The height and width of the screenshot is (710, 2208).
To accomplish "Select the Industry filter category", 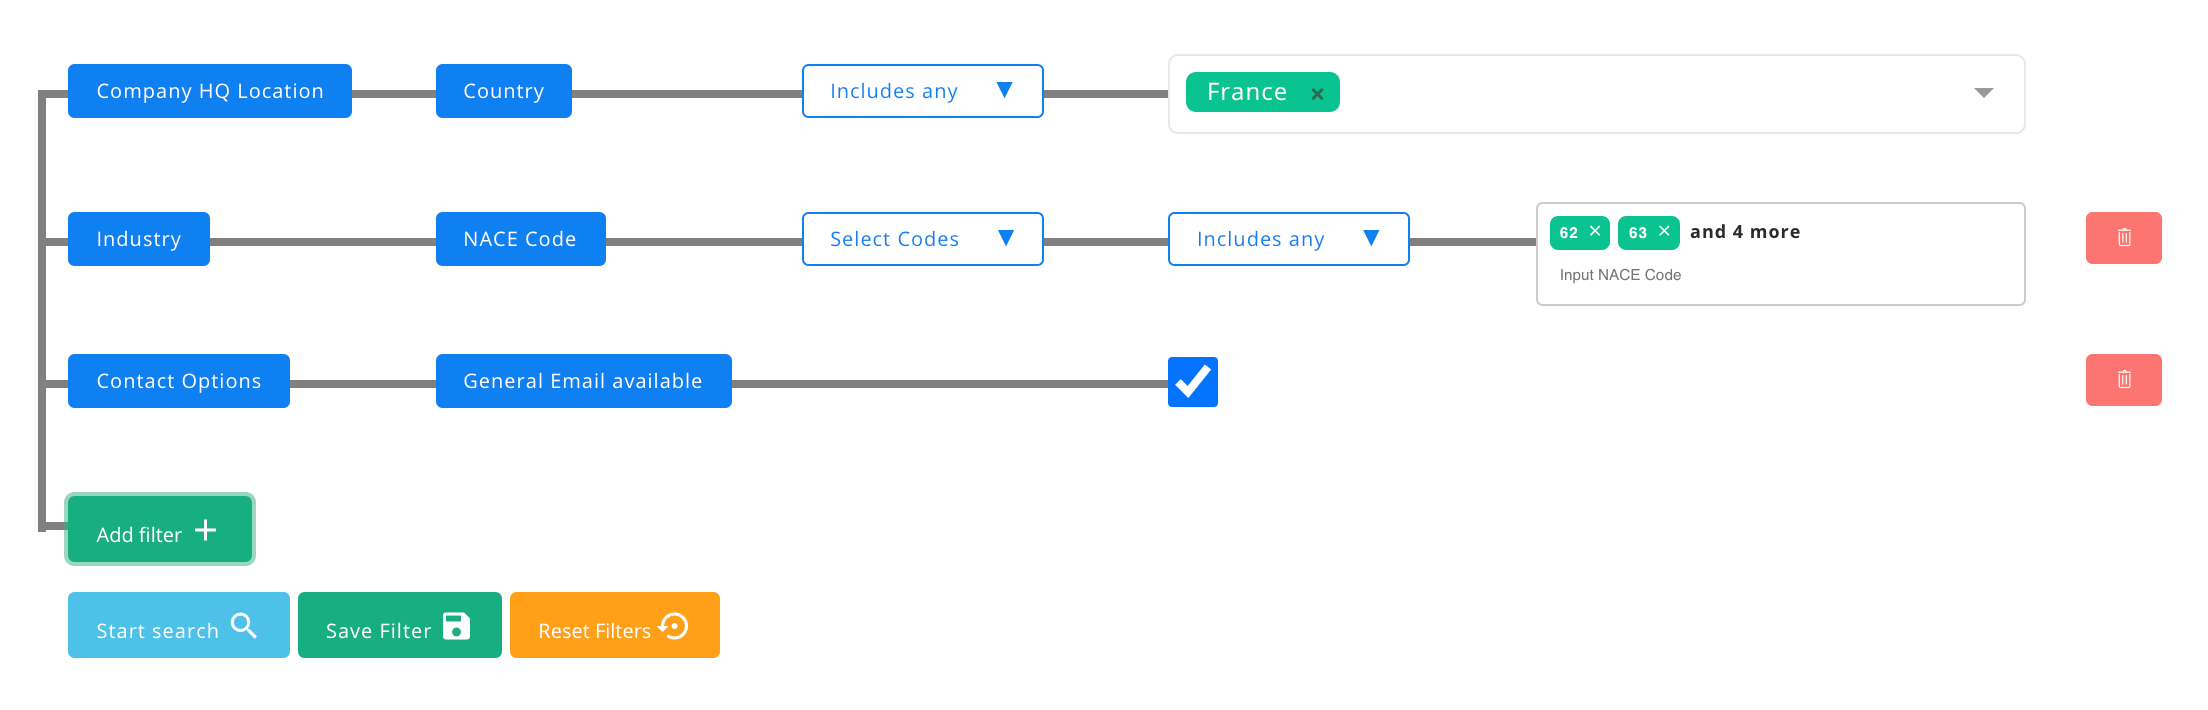I will click(x=139, y=239).
